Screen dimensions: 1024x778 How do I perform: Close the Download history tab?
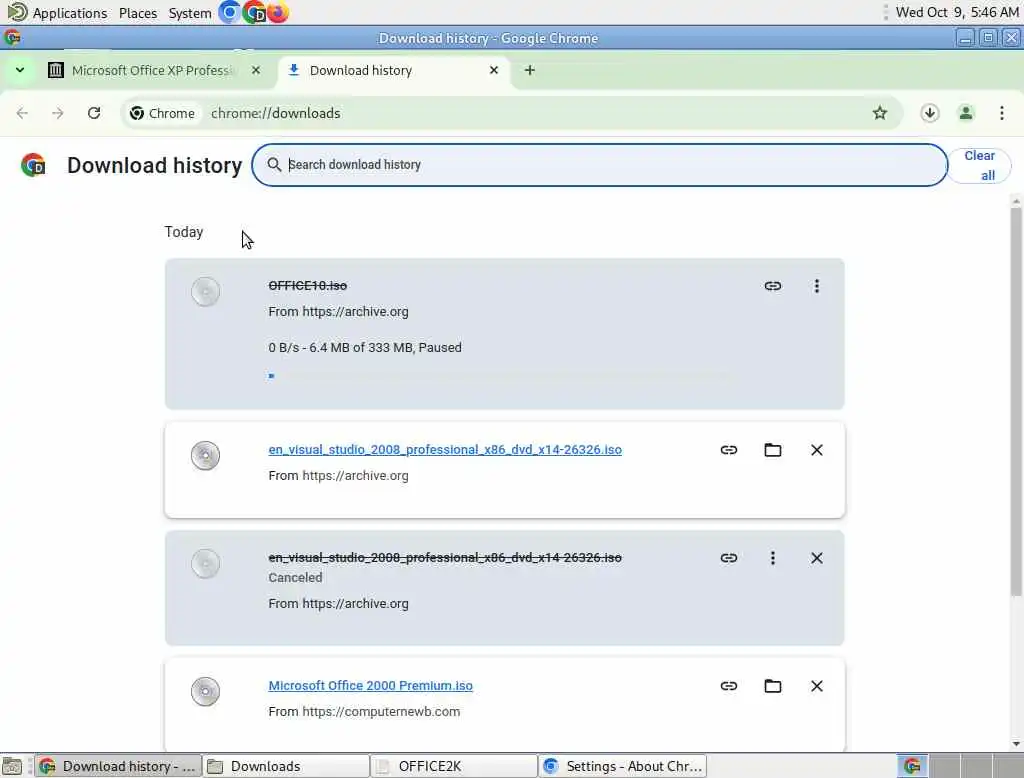[x=494, y=70]
